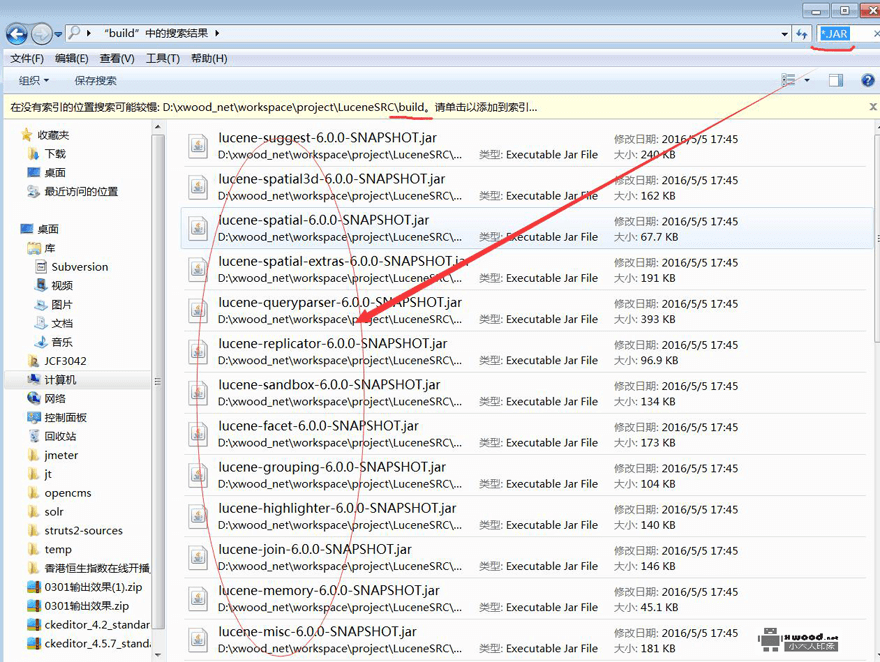Open the jmeter folder
The width and height of the screenshot is (880, 662).
(53, 455)
